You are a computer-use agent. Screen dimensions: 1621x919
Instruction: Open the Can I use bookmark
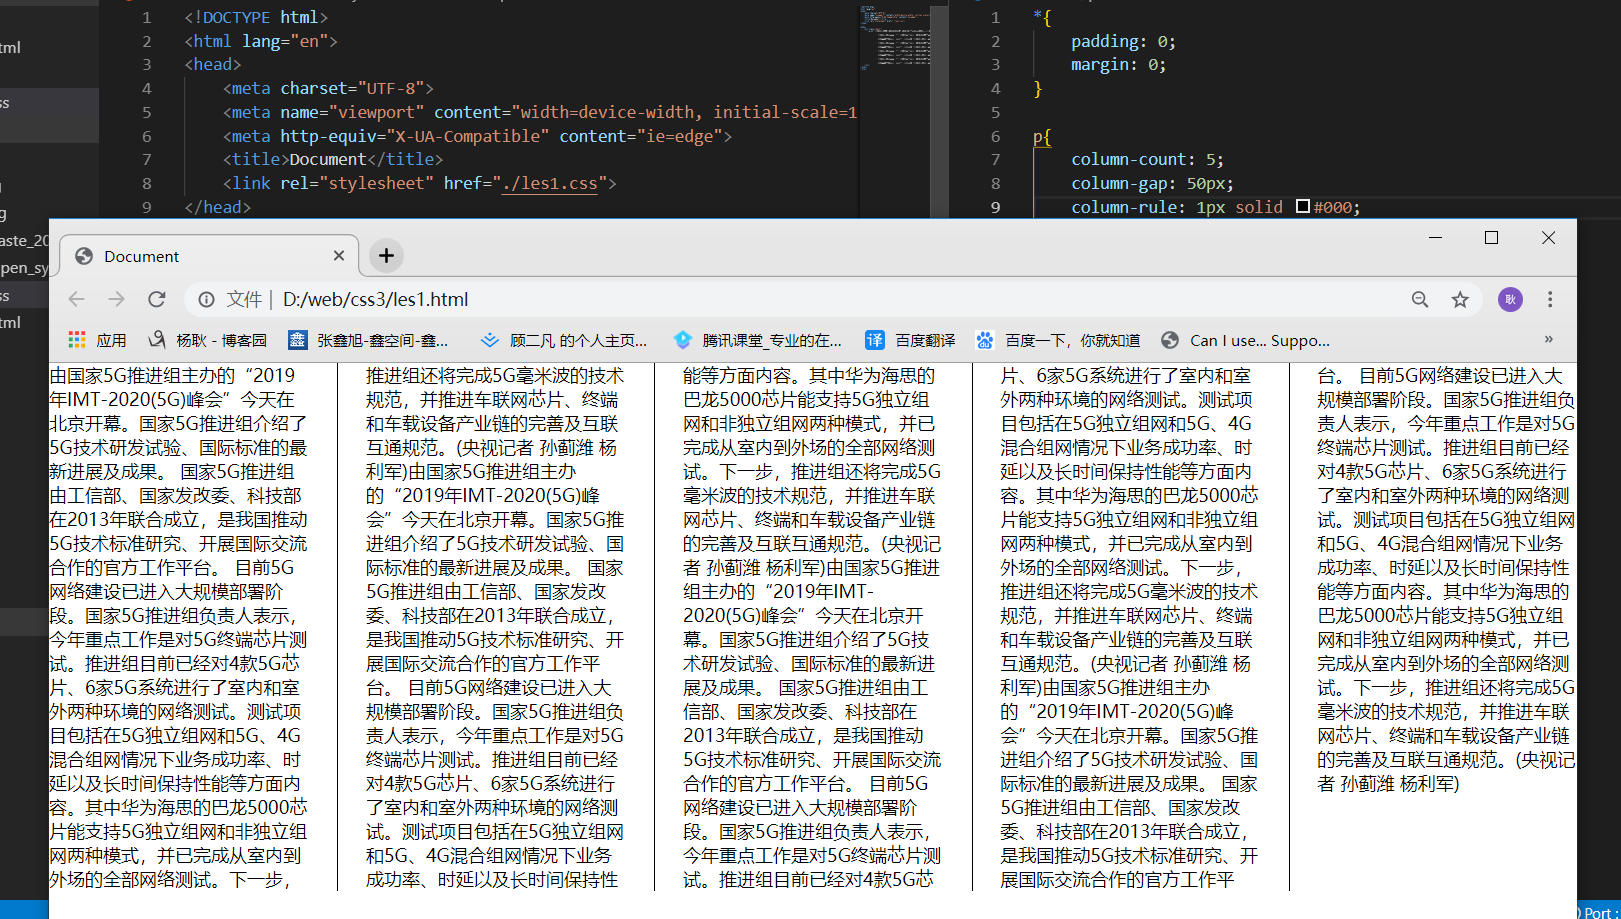coord(1246,340)
